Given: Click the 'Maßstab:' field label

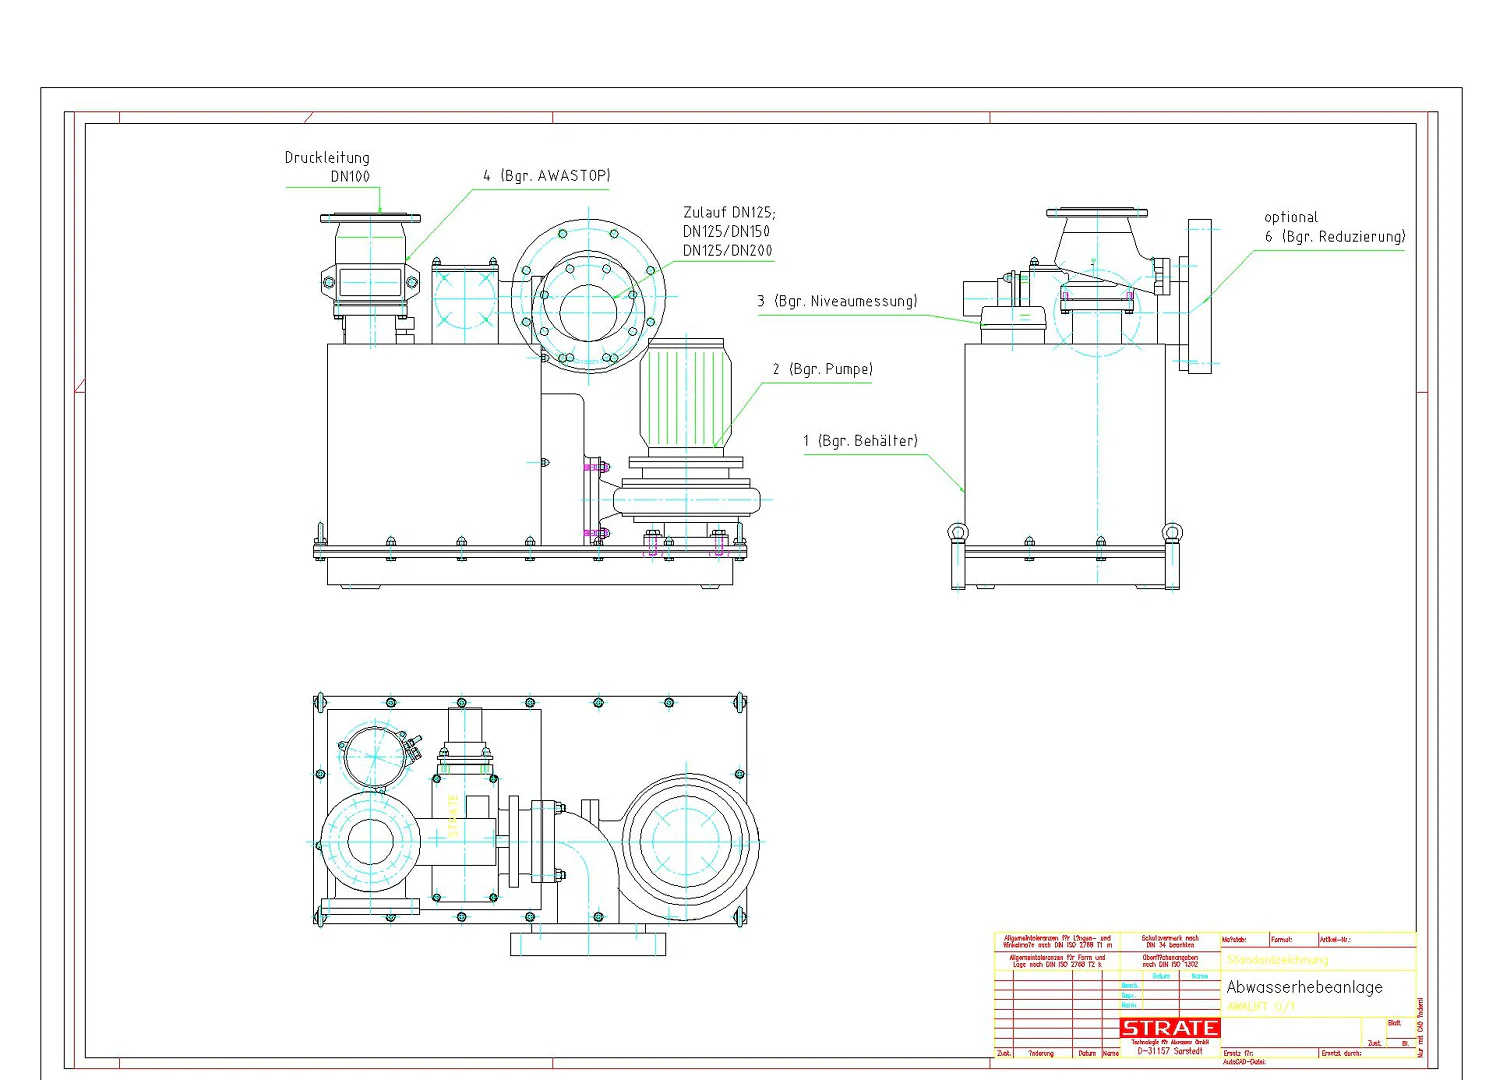Looking at the screenshot, I should [1234, 940].
